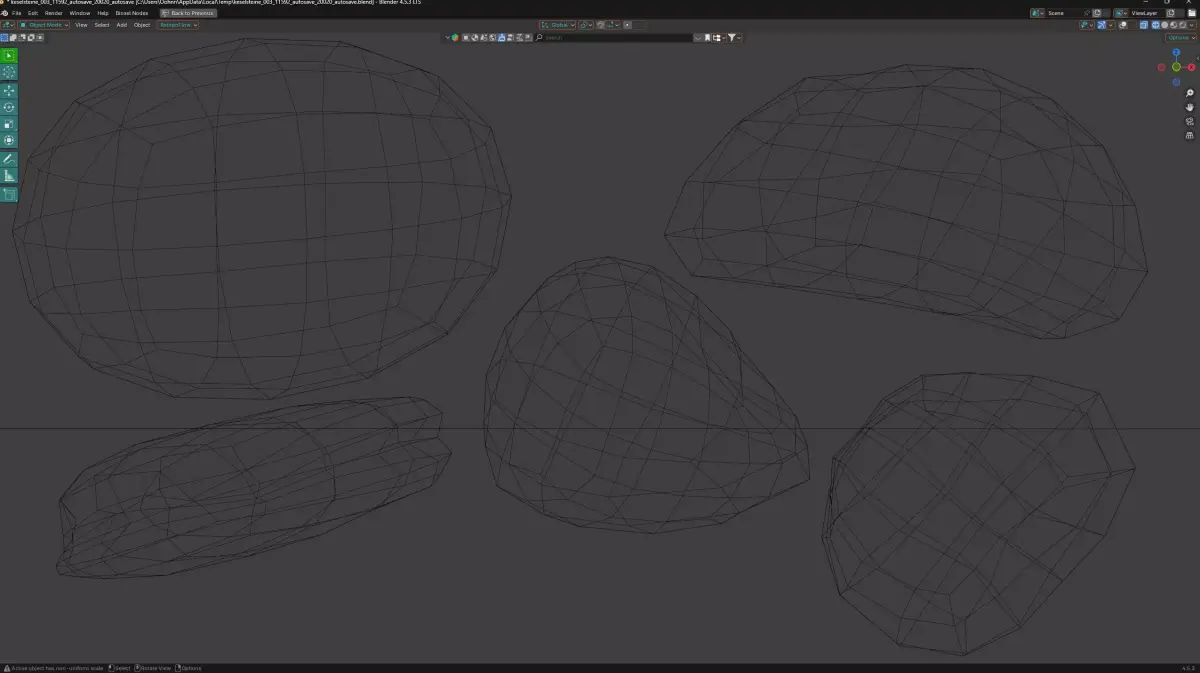
Task: Click the Blender logo menu icon
Action: click(5, 13)
